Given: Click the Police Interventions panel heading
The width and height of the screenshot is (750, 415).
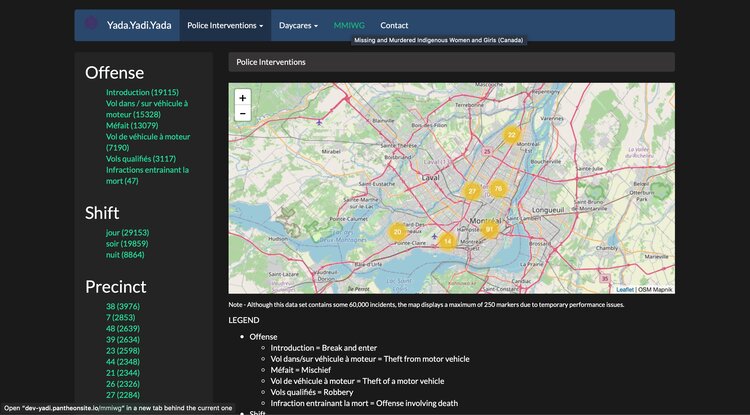Looking at the screenshot, I should pos(452,62).
